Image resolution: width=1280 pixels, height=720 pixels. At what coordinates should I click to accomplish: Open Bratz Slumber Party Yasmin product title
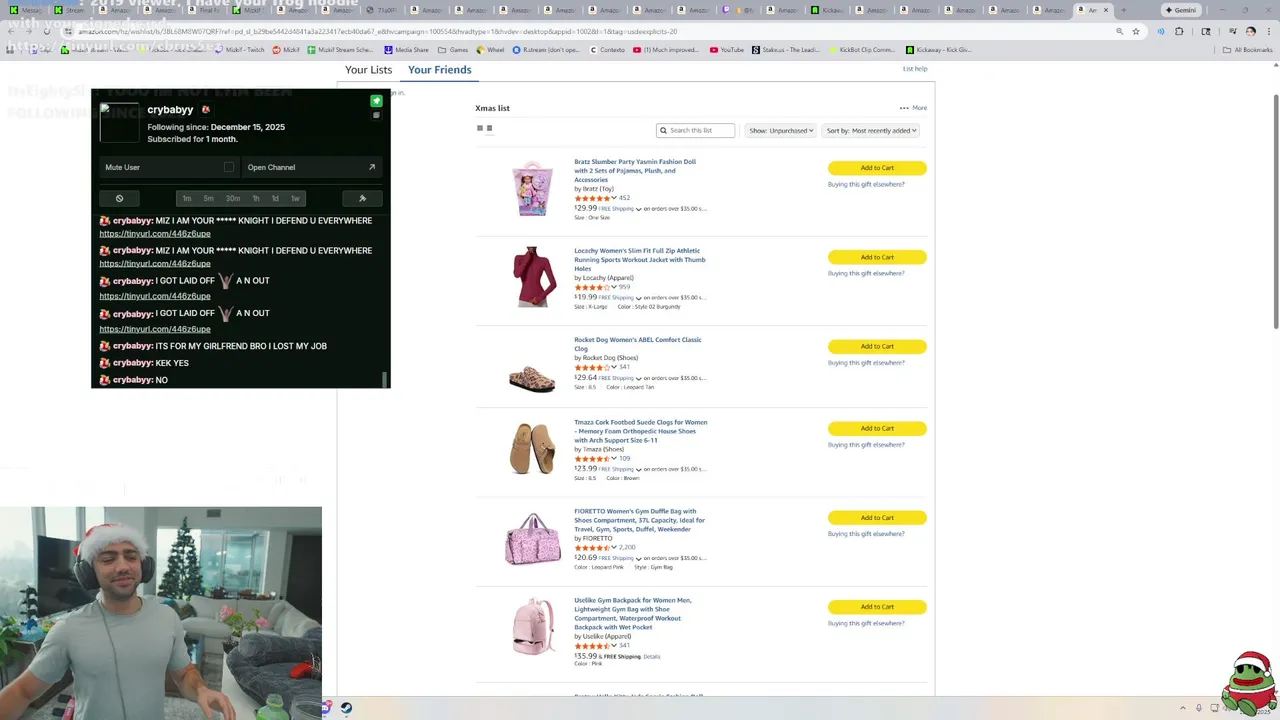click(635, 170)
